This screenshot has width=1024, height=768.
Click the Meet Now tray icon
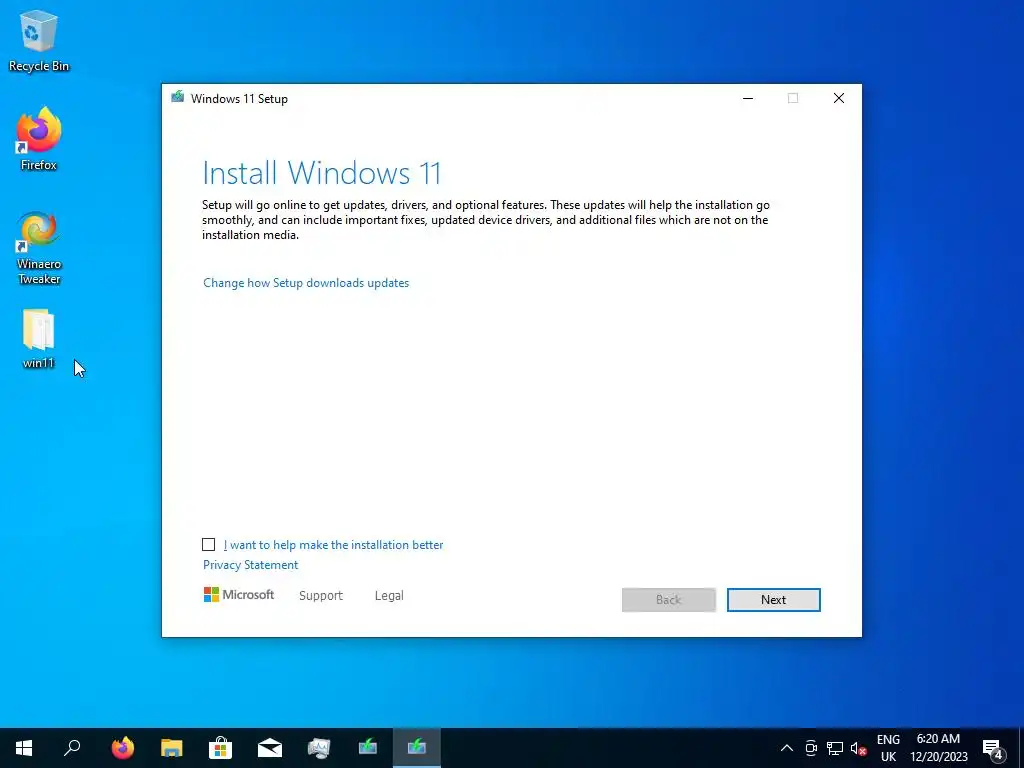click(811, 748)
